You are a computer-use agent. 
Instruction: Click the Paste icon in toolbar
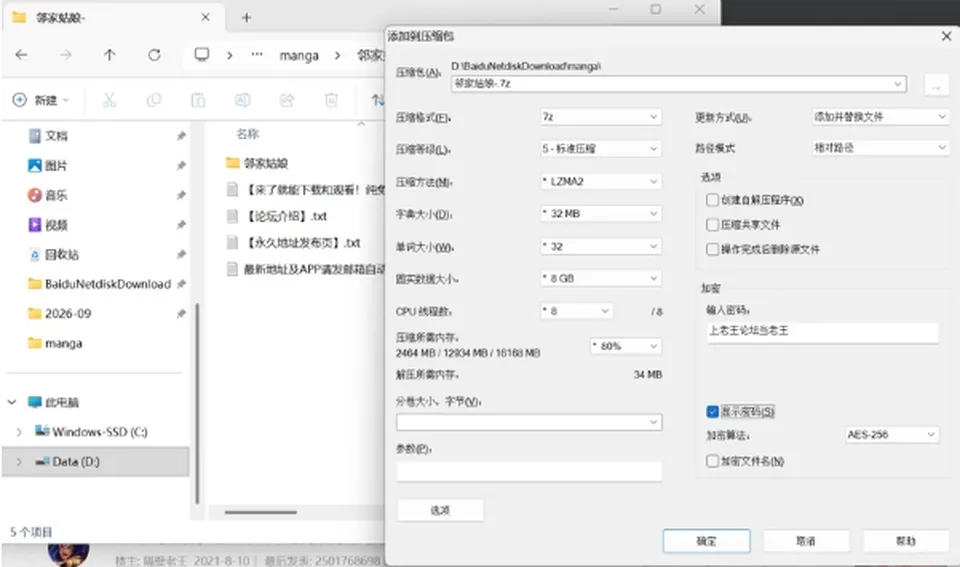point(198,100)
